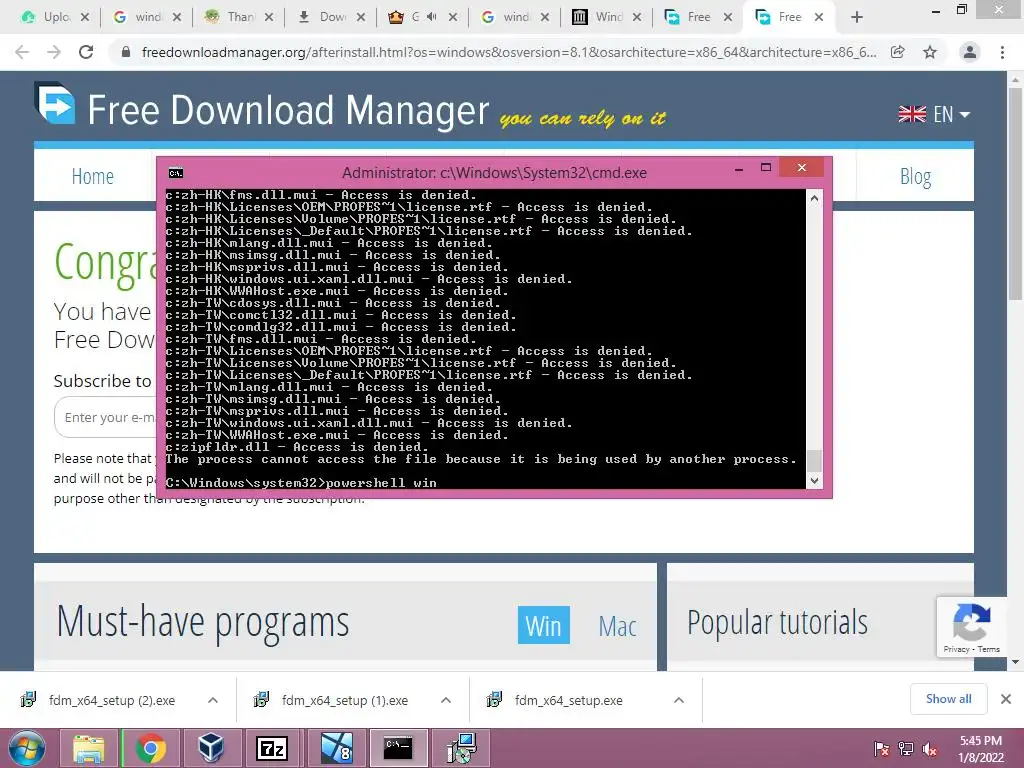This screenshot has height=768, width=1024.
Task: Click the muted volume tray icon
Action: pyautogui.click(x=930, y=749)
